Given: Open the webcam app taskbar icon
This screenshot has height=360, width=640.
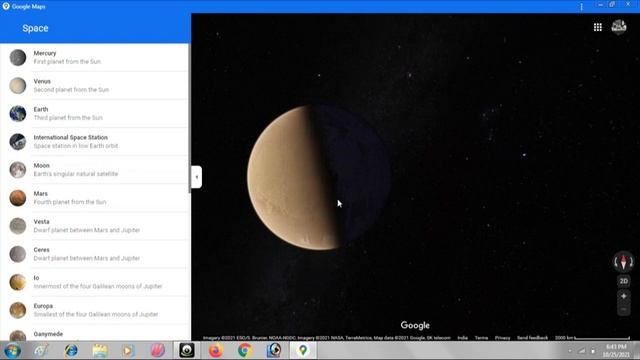Looking at the screenshot, I should click(187, 351).
